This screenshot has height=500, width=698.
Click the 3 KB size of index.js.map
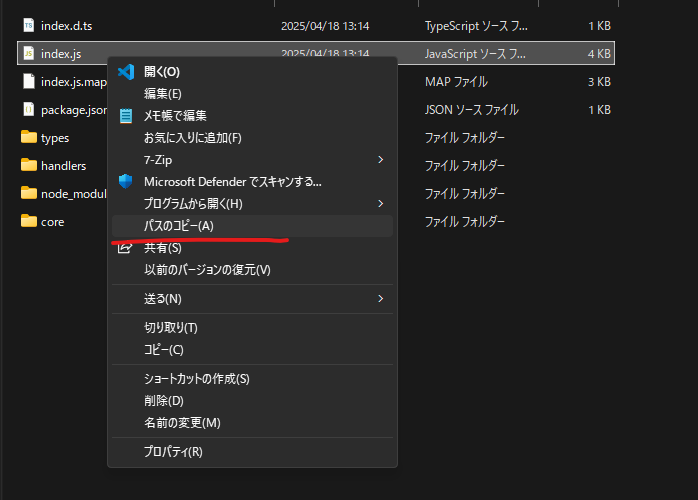pyautogui.click(x=599, y=82)
